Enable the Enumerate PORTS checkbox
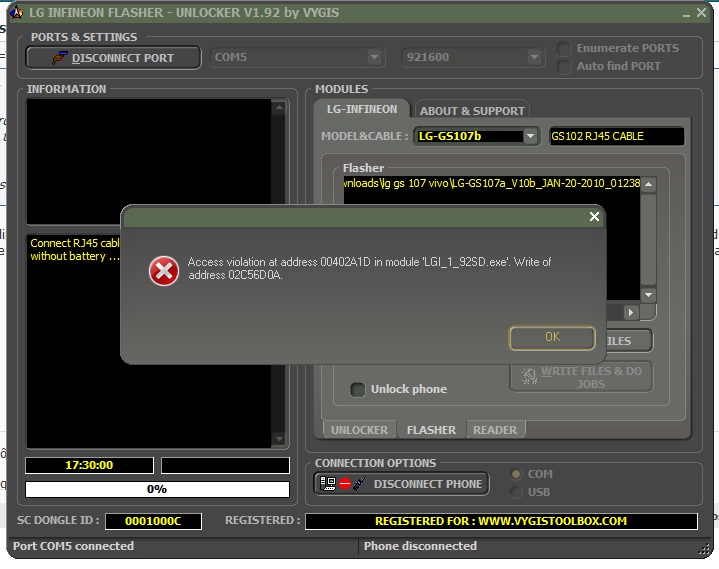The height and width of the screenshot is (569, 719). 564,48
